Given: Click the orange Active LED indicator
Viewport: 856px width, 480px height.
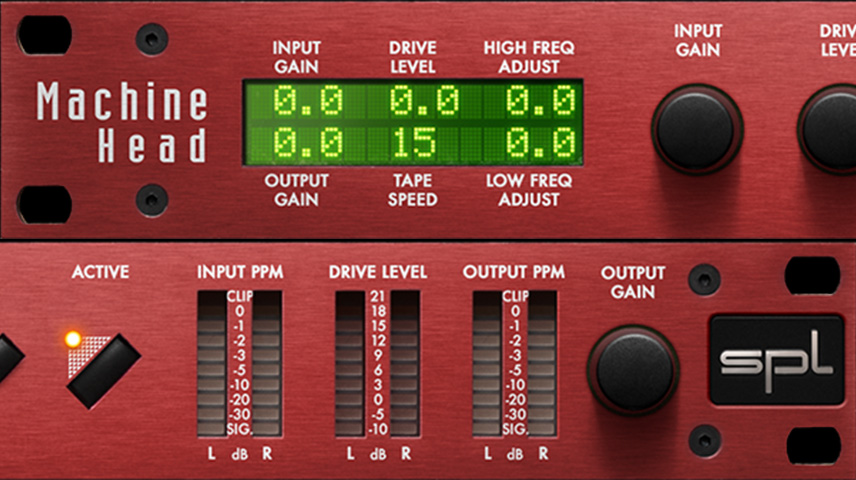Looking at the screenshot, I should [73, 339].
